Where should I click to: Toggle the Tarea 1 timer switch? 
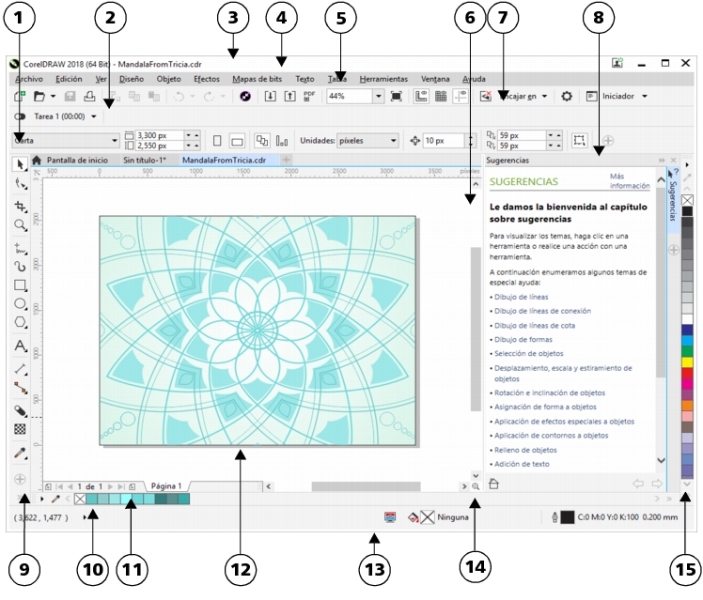pyautogui.click(x=20, y=117)
